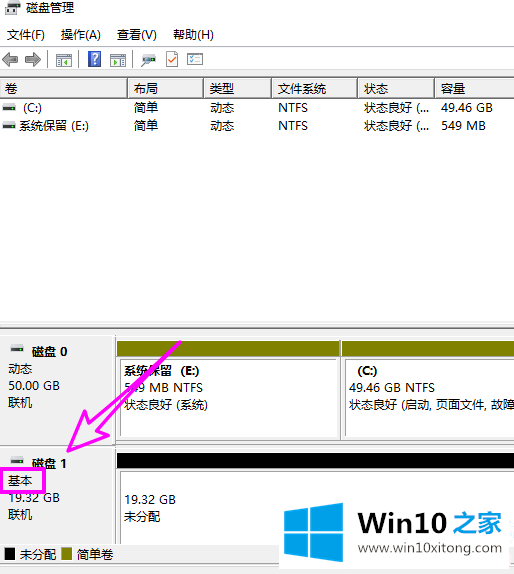Open the 操作(A) menu
This screenshot has width=514, height=574.
81,35
